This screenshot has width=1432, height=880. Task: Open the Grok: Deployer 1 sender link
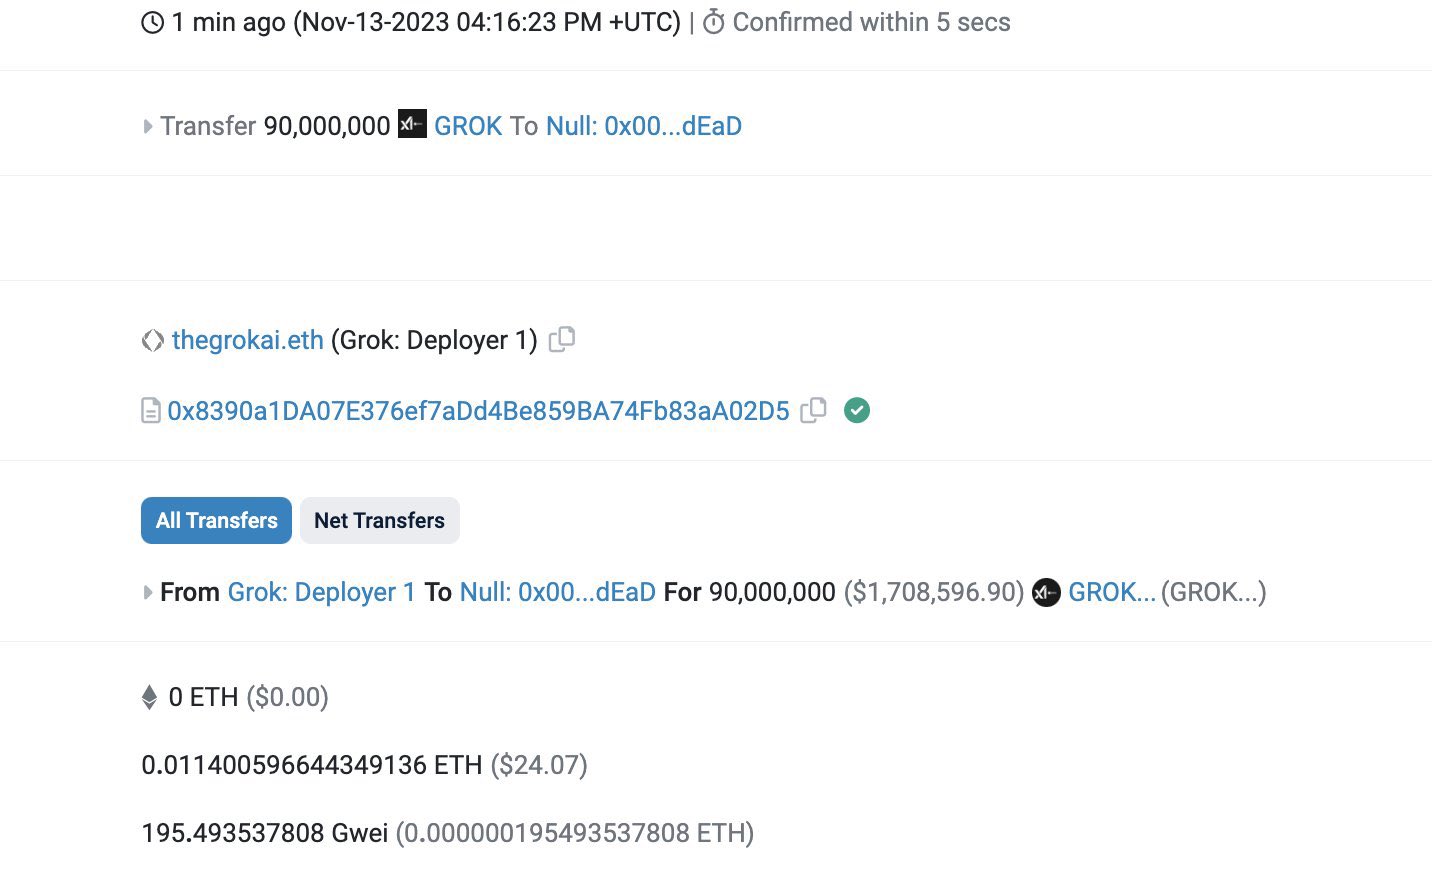(x=322, y=592)
